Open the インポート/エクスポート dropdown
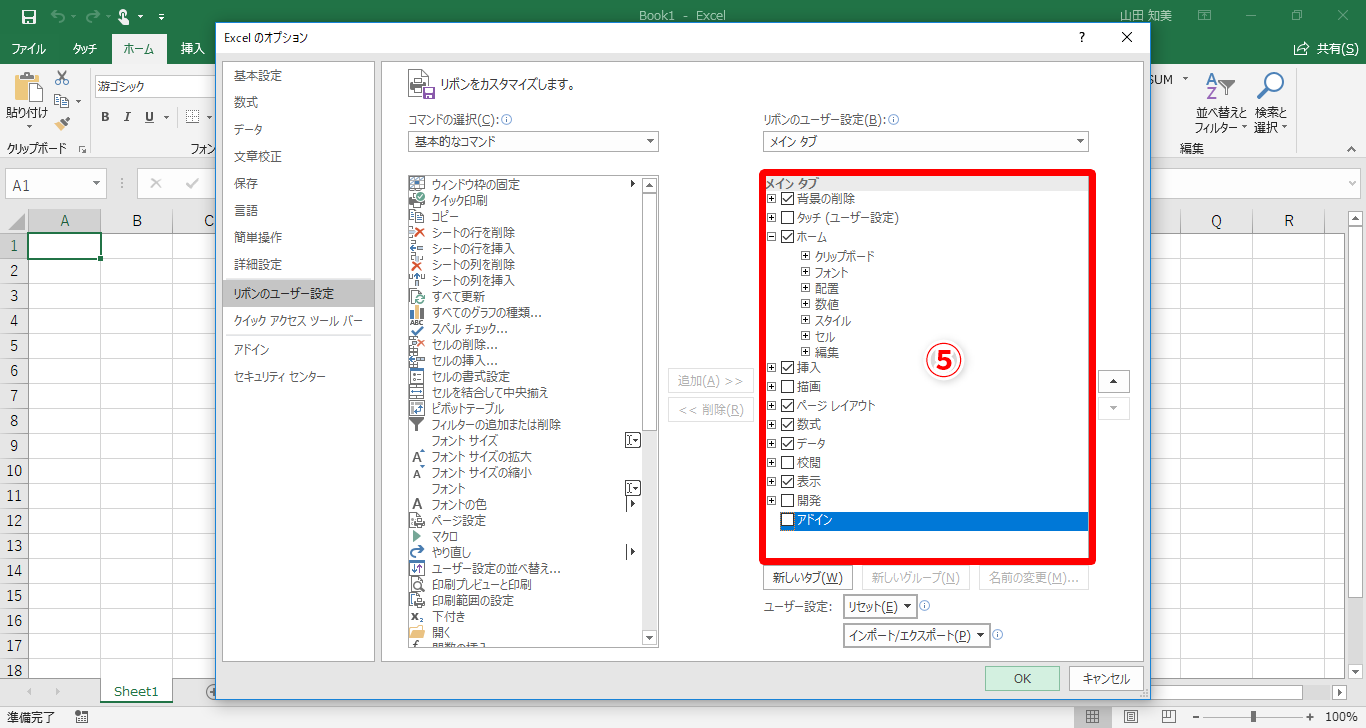Viewport: 1366px width, 728px height. click(x=917, y=635)
